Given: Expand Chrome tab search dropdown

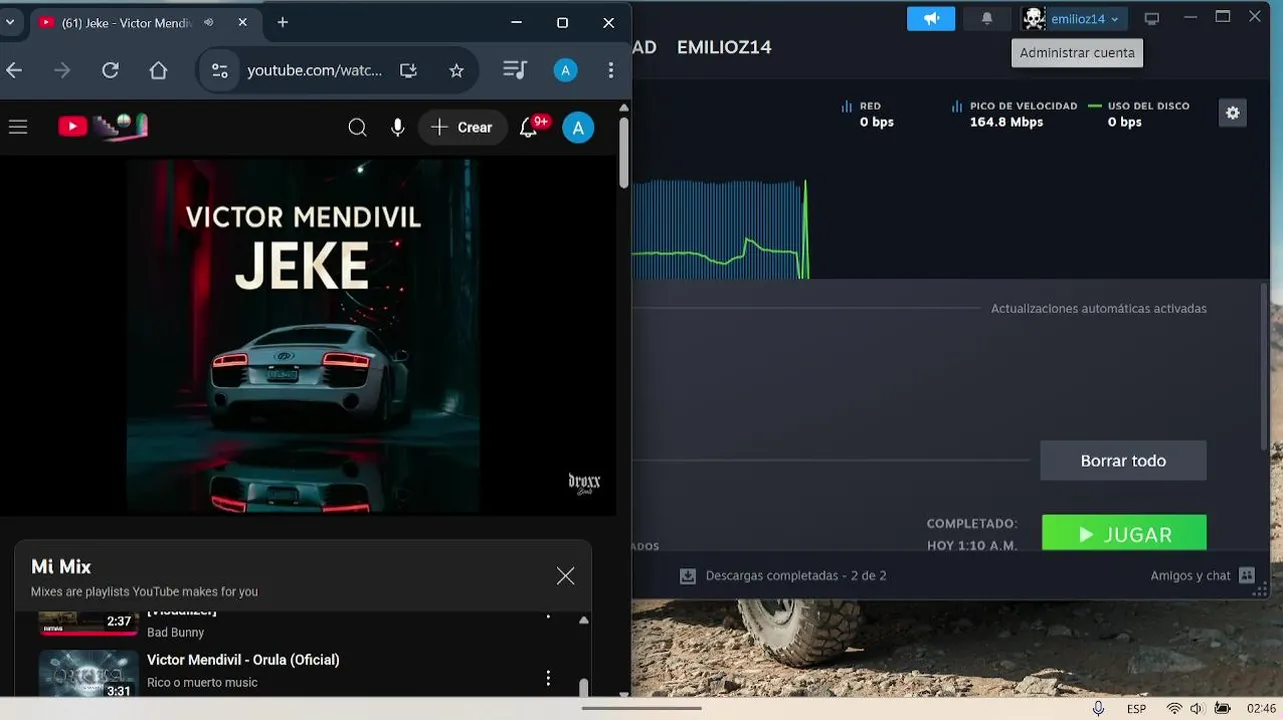Looking at the screenshot, I should pos(10,22).
